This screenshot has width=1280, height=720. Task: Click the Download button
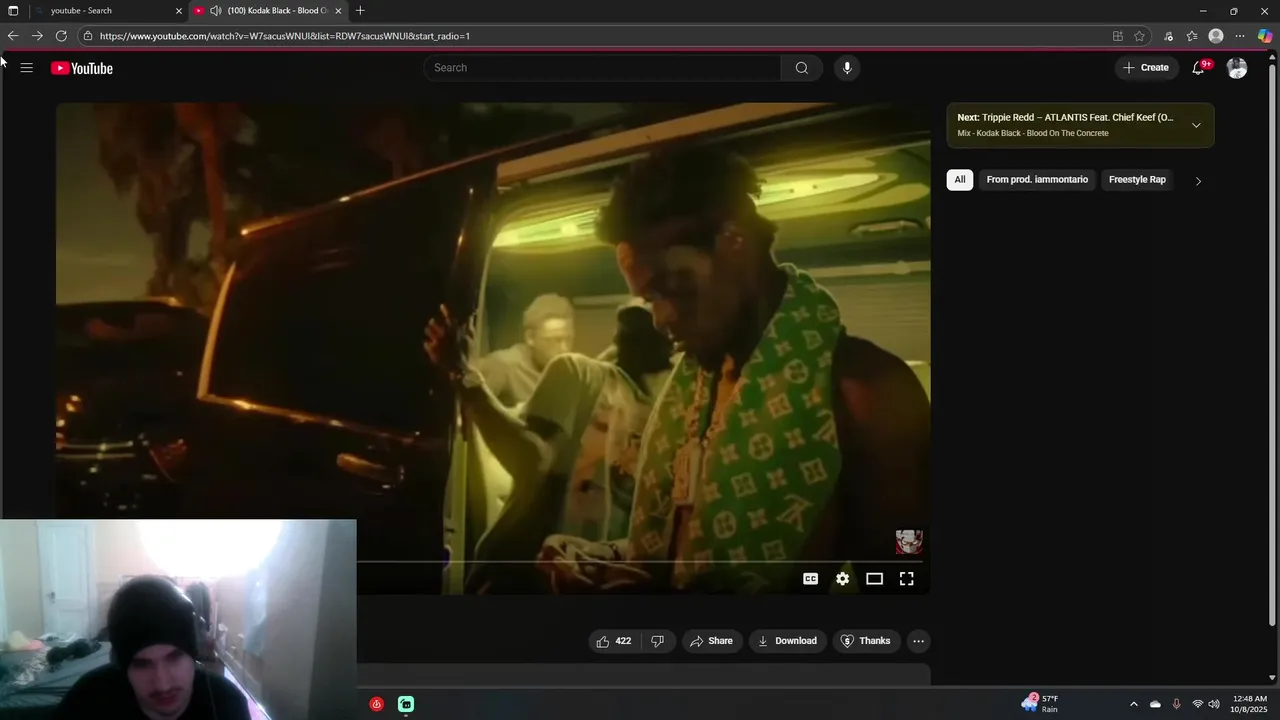(x=788, y=641)
